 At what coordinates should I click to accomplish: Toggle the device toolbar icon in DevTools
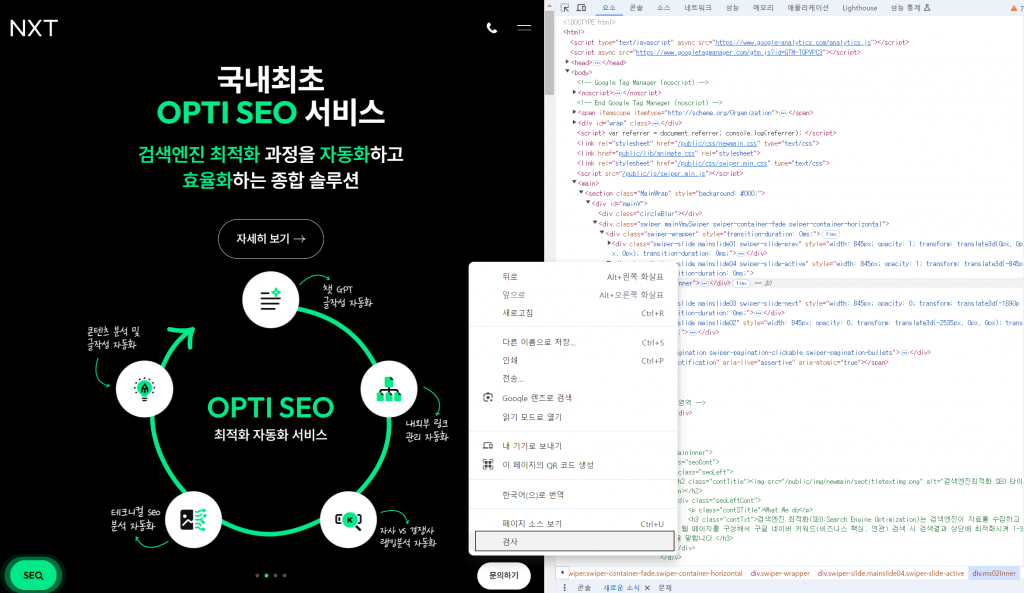pyautogui.click(x=583, y=7)
